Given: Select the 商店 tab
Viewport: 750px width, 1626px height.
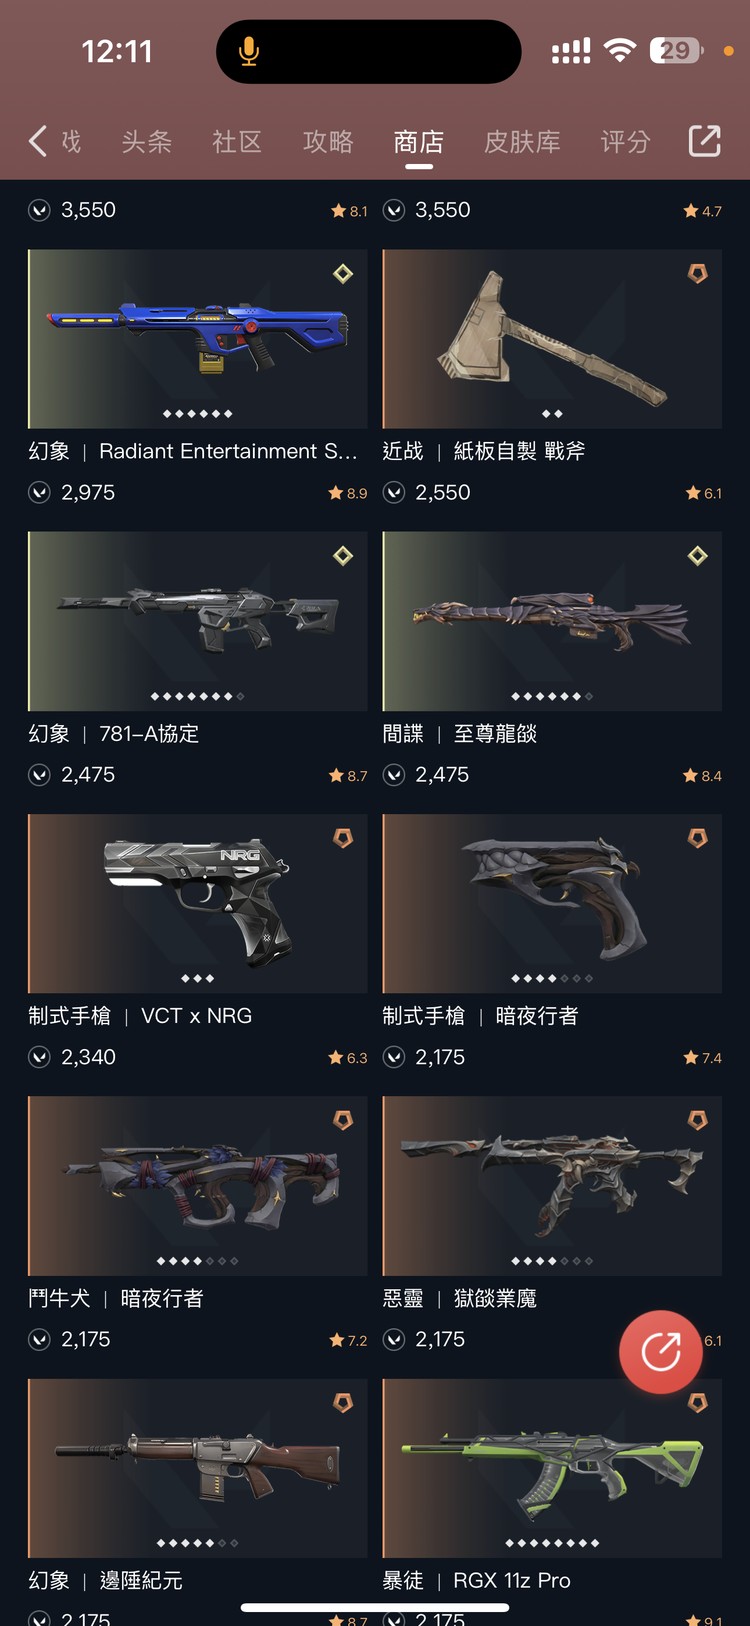Looking at the screenshot, I should pyautogui.click(x=419, y=142).
